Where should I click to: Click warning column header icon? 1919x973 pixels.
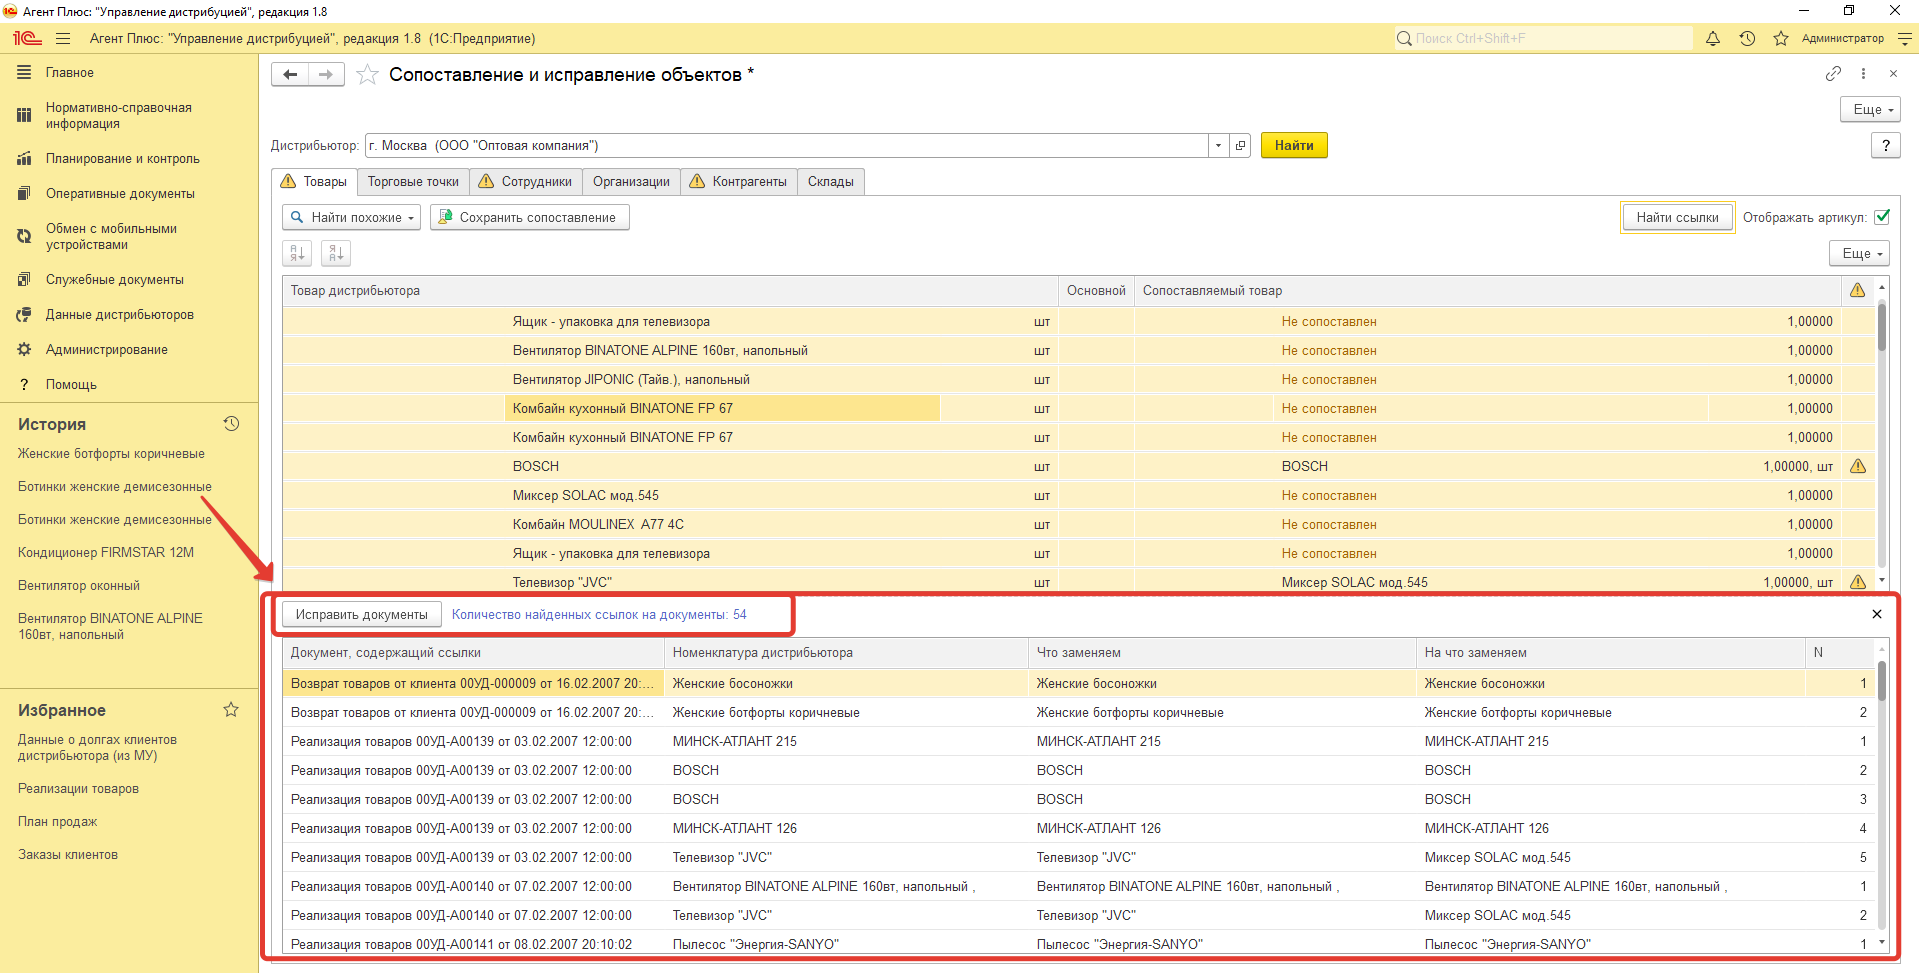(1857, 291)
